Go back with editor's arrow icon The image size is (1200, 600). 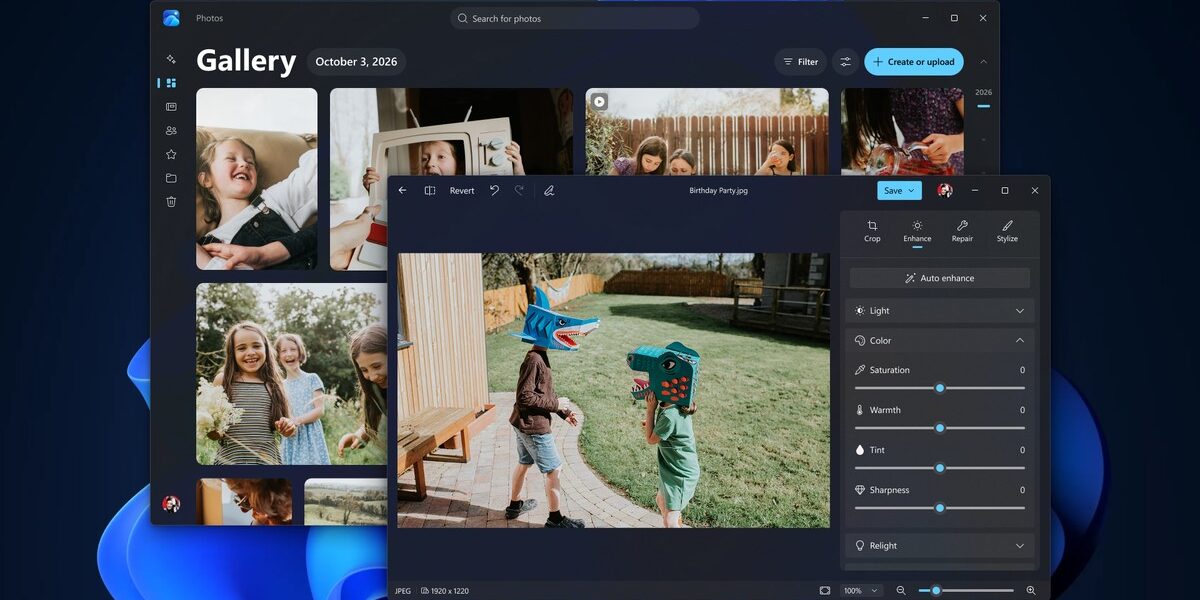coord(403,190)
